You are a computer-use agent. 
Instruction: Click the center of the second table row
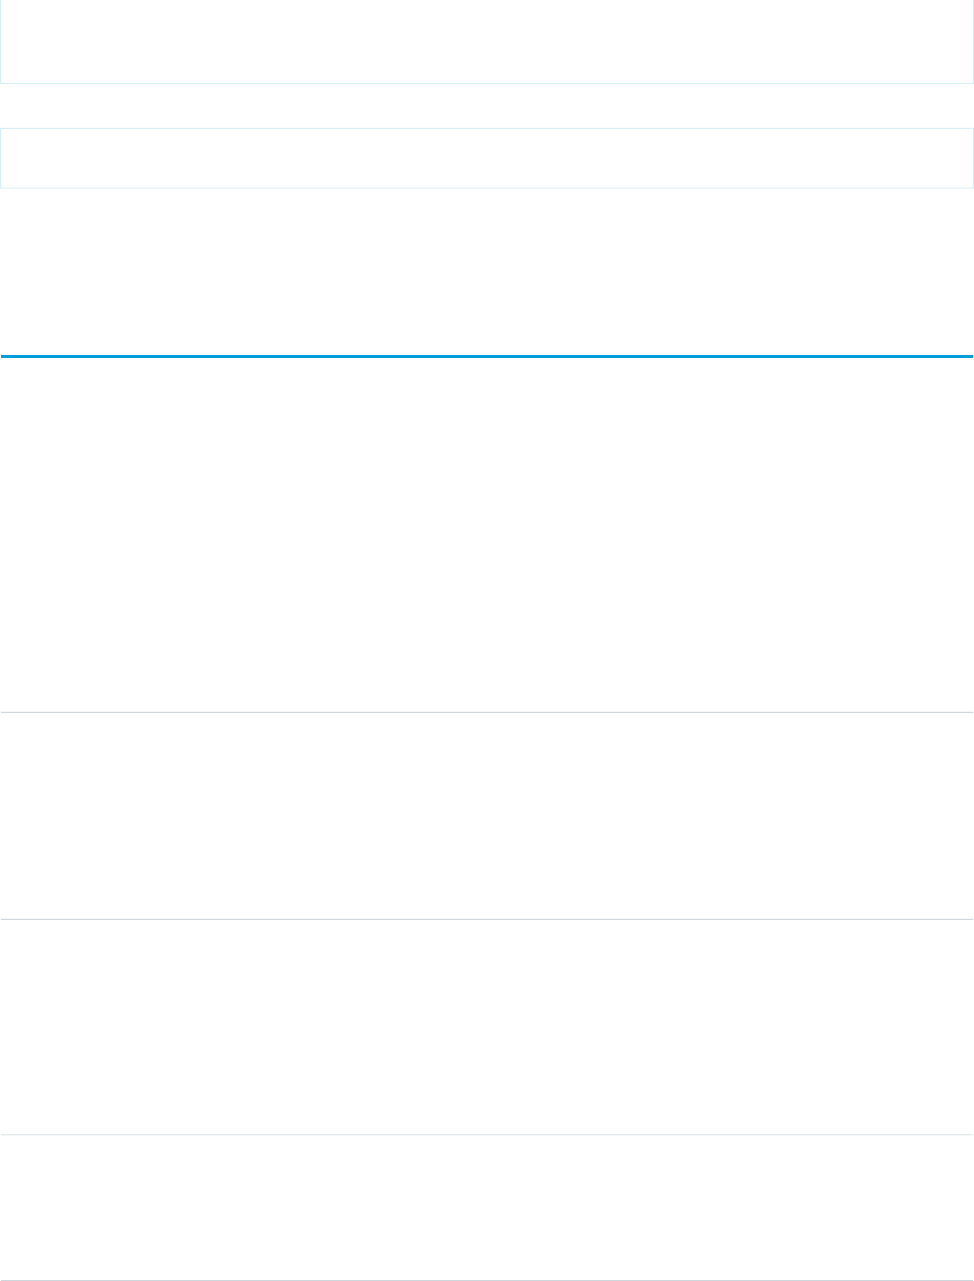pos(487,815)
